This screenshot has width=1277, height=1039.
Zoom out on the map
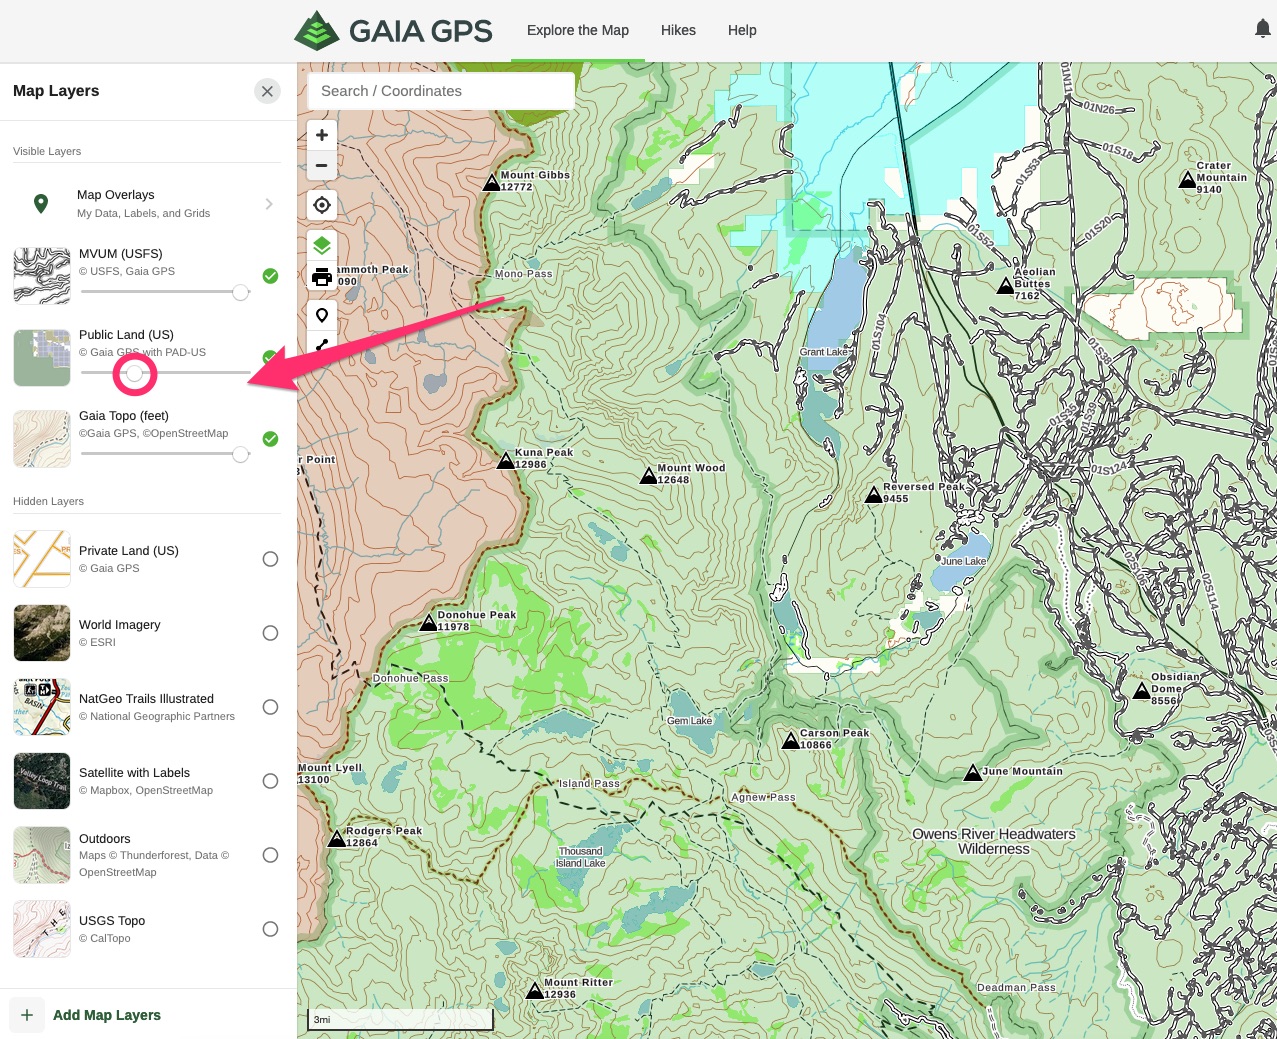click(322, 165)
